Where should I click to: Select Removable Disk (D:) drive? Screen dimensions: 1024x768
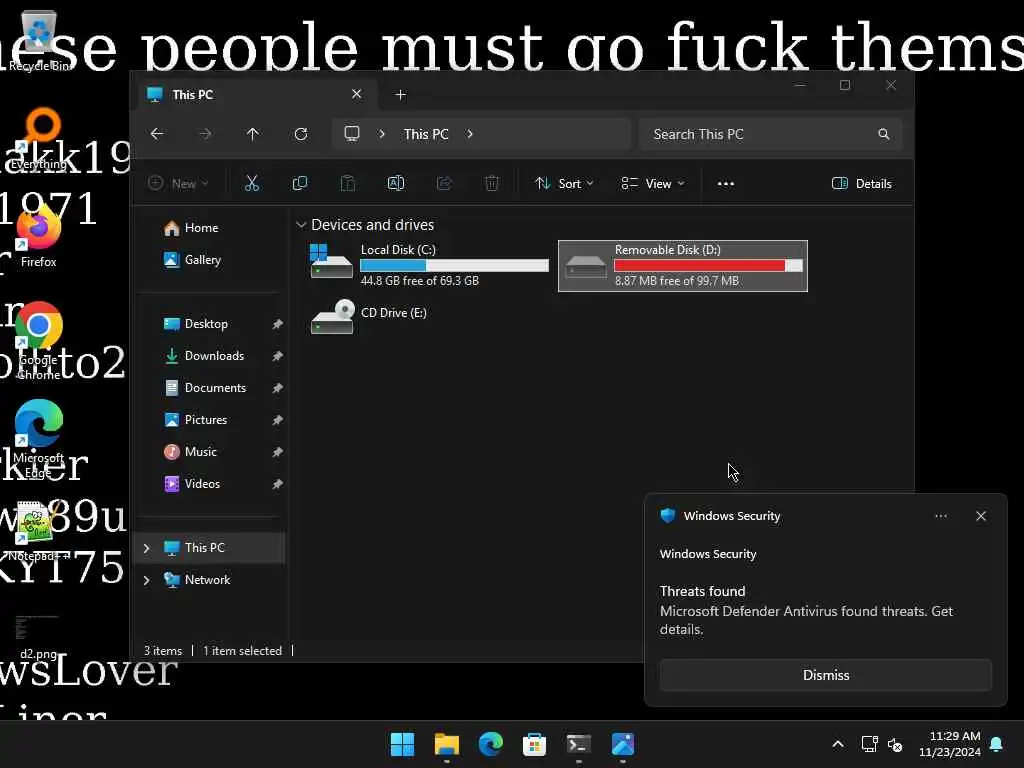pyautogui.click(x=683, y=266)
